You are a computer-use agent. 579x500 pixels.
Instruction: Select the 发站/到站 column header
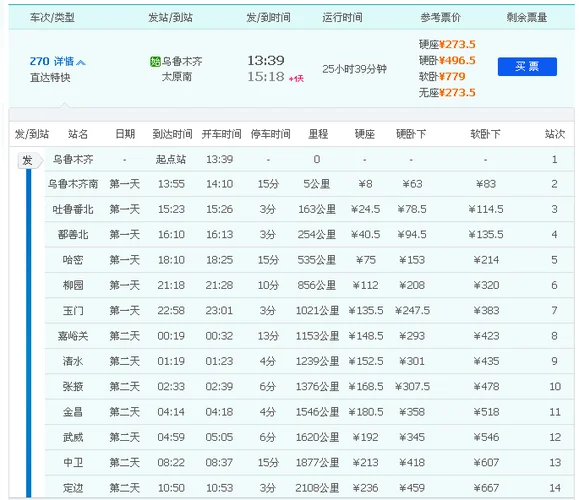[x=170, y=17]
